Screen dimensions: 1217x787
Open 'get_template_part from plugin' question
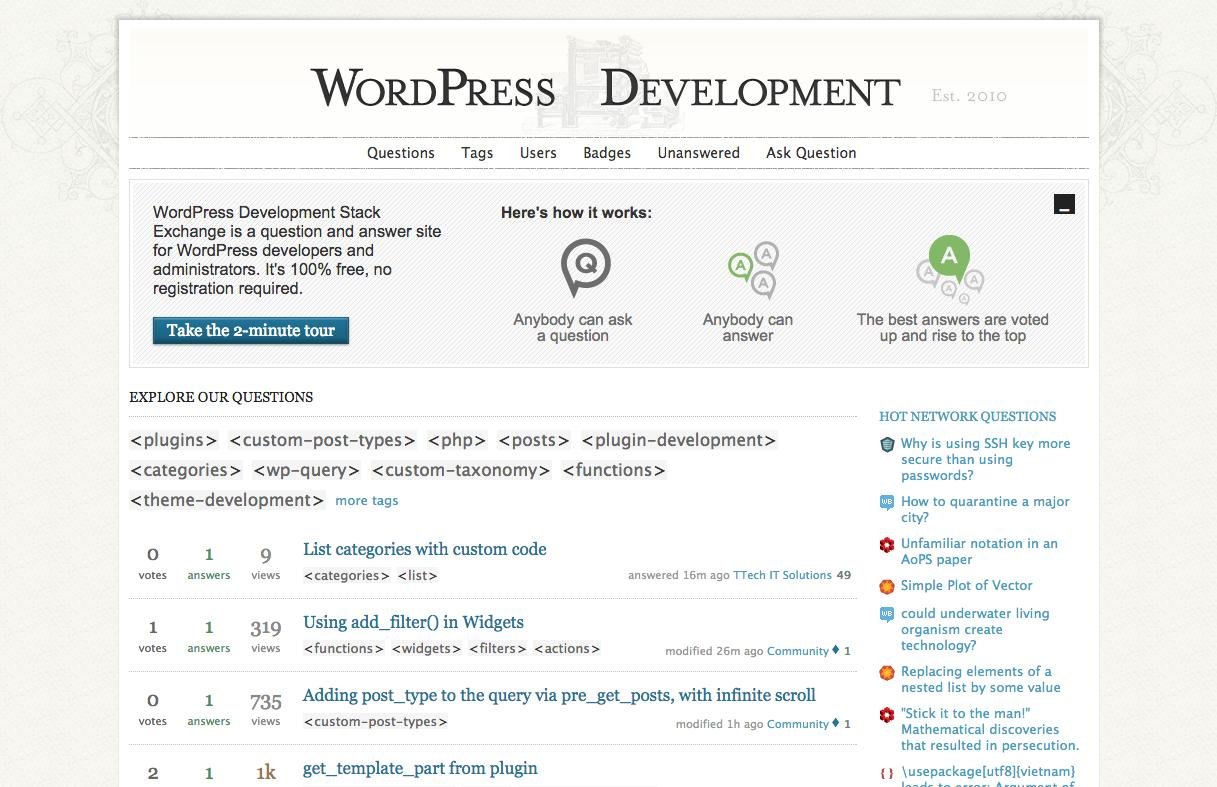[420, 768]
